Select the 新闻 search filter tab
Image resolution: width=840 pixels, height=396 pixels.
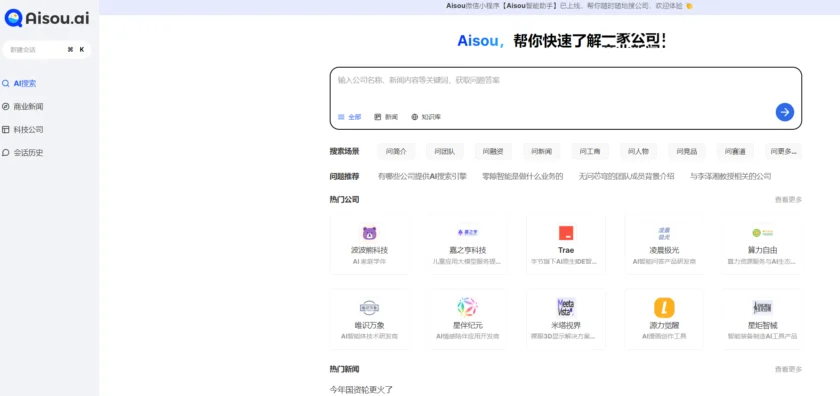pyautogui.click(x=386, y=117)
